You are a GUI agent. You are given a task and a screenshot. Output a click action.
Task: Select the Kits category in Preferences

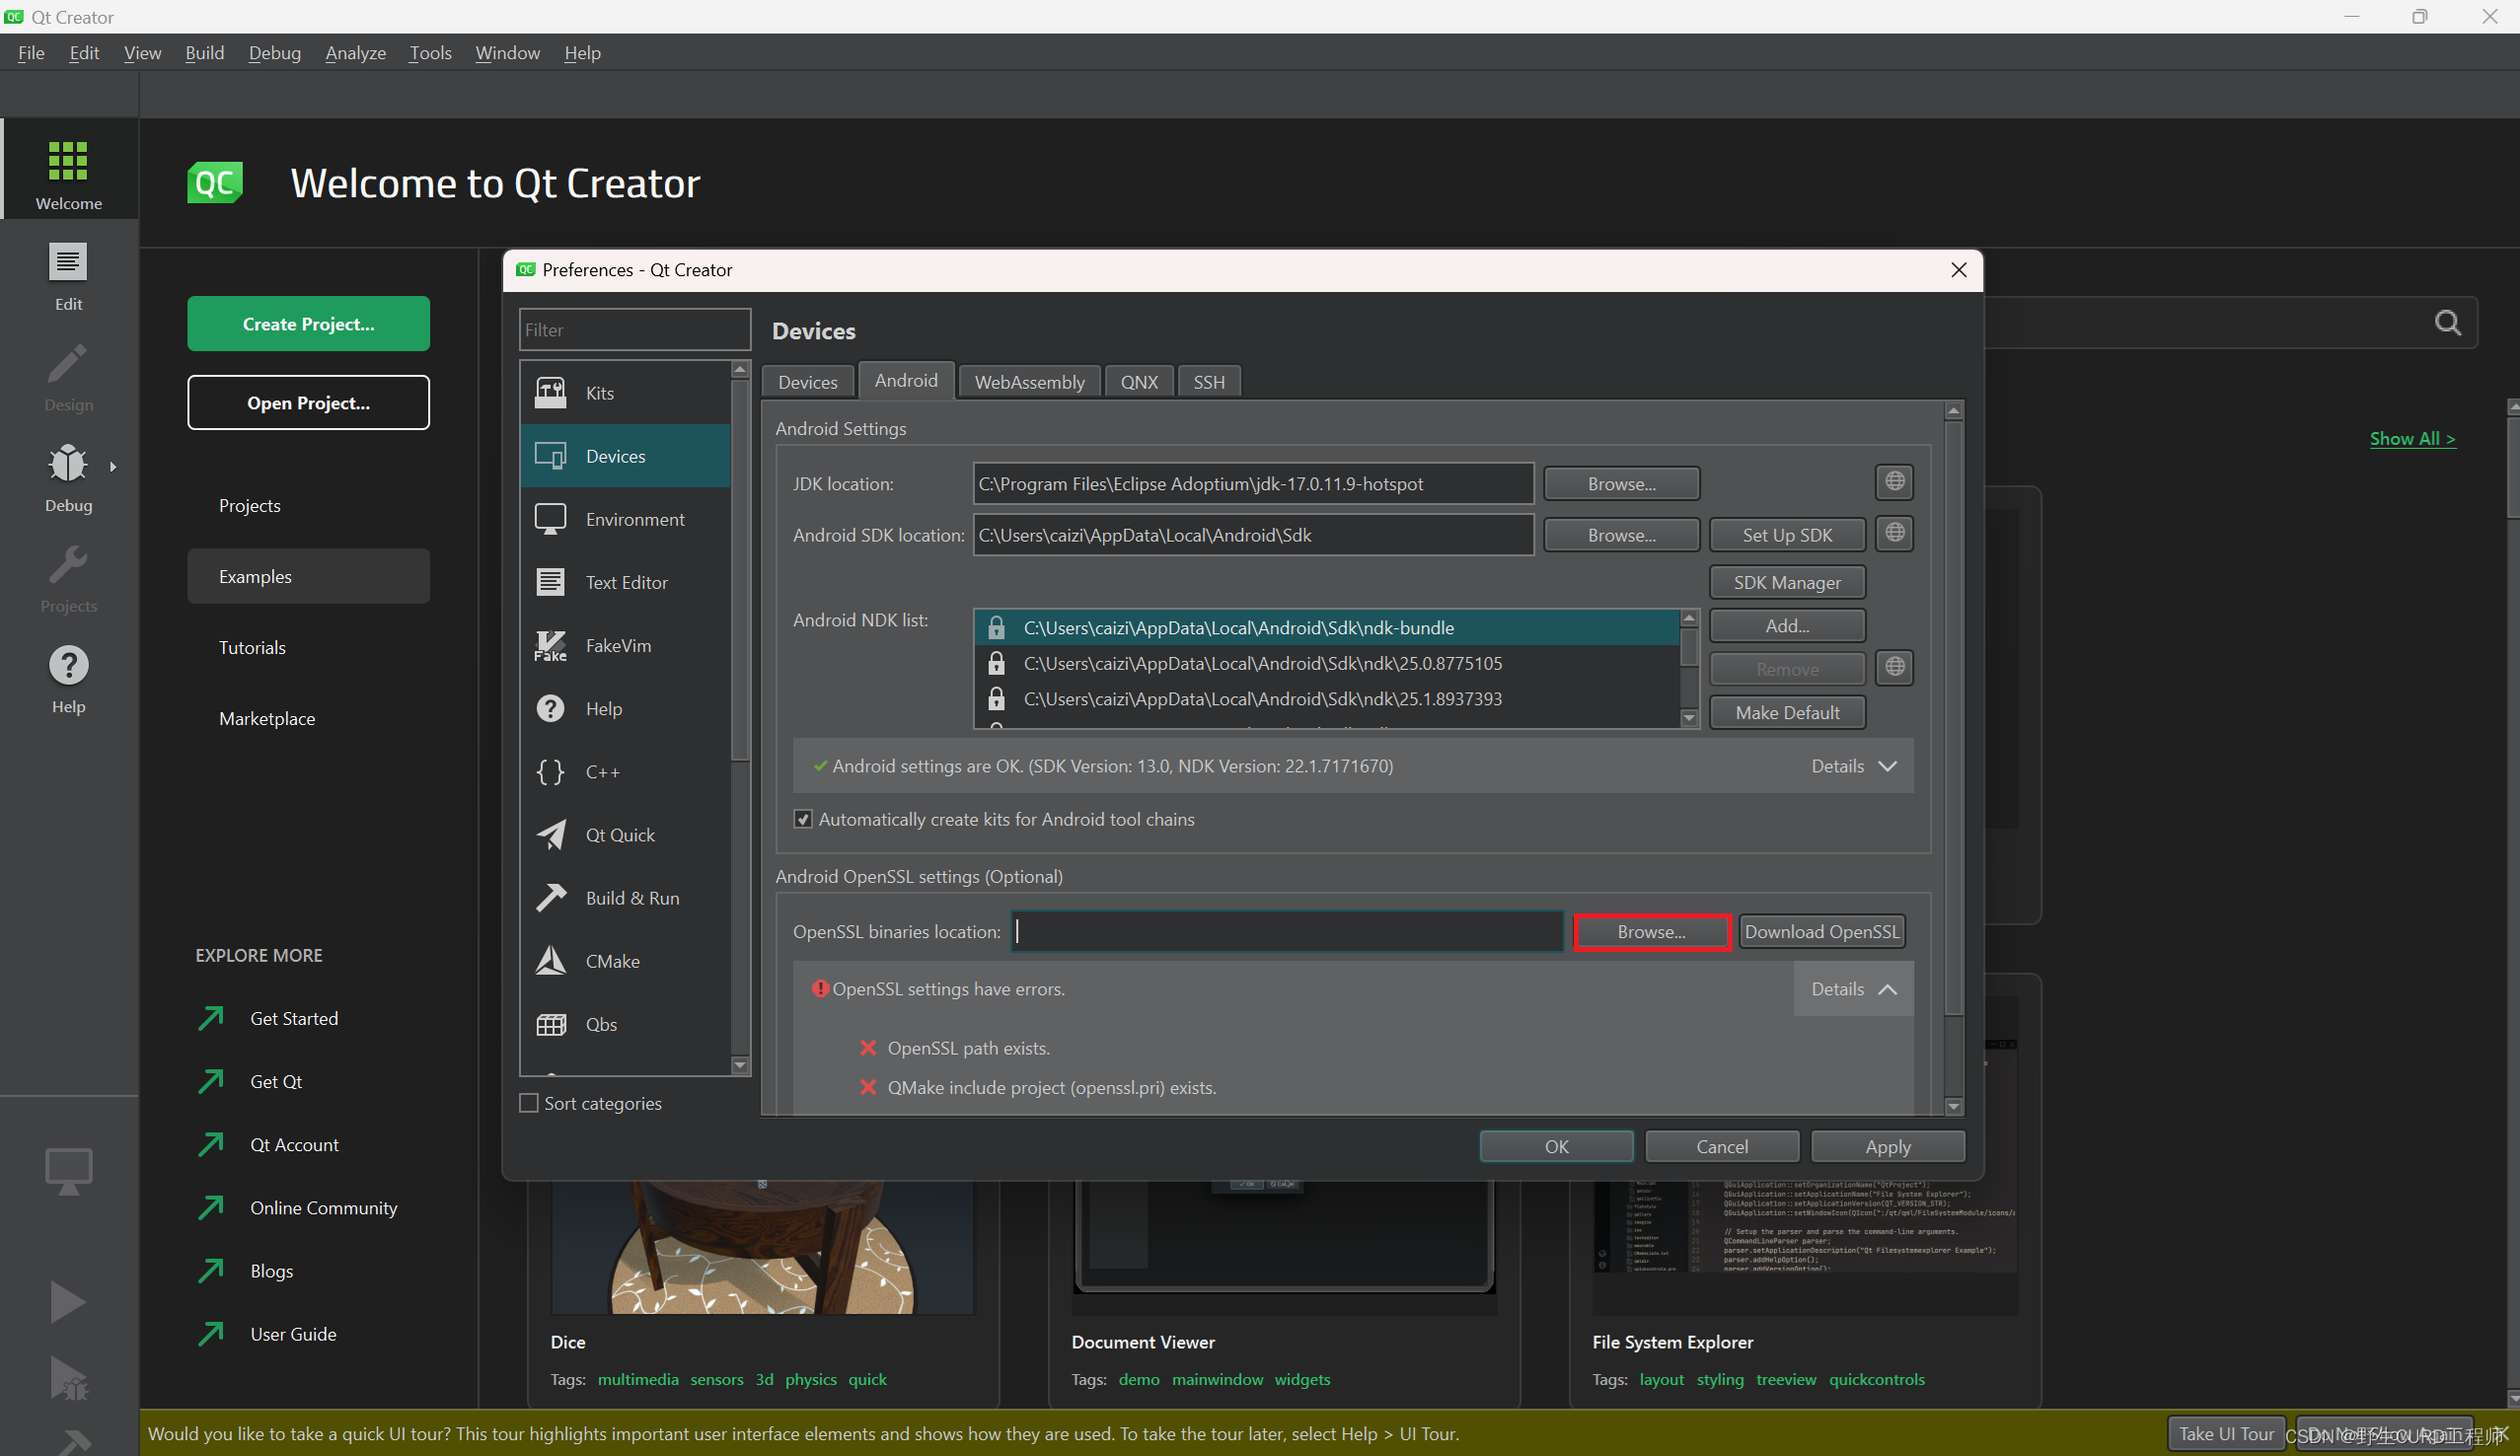(625, 393)
